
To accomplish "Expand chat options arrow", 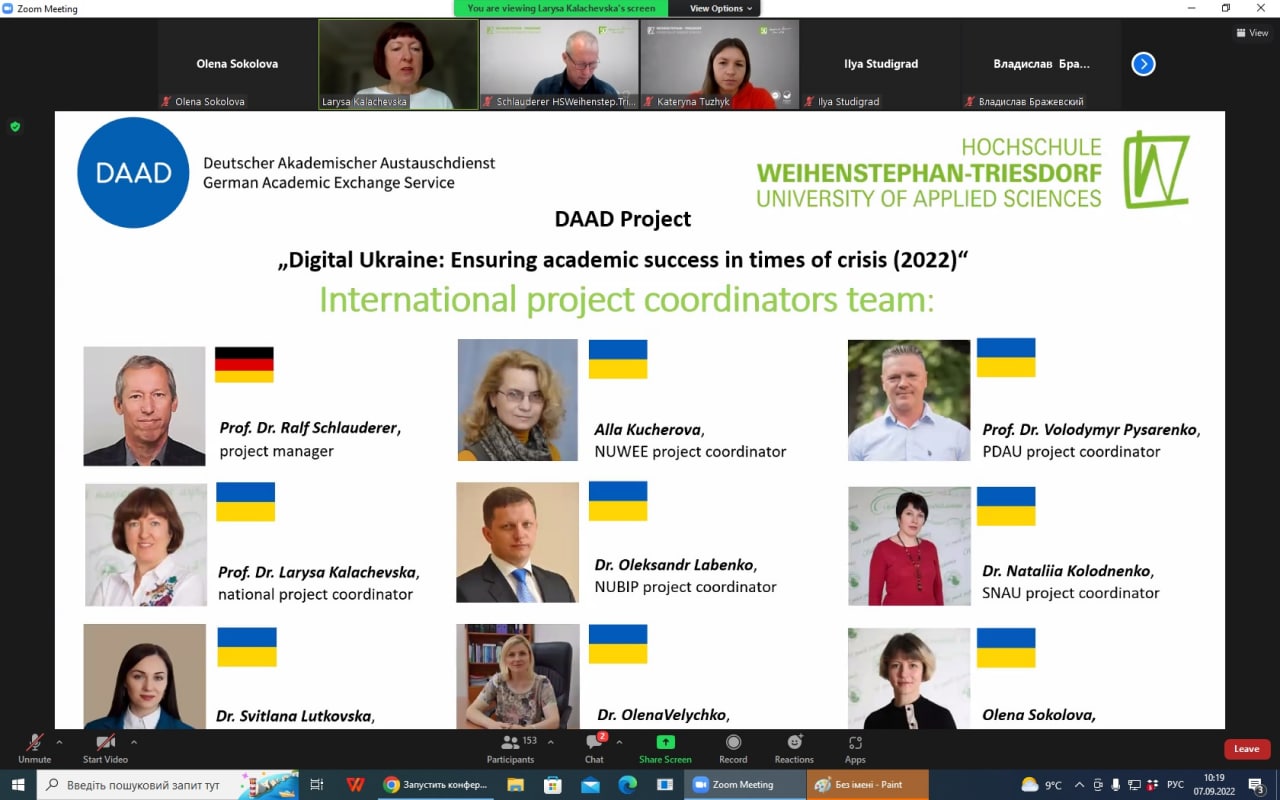I will [x=619, y=742].
